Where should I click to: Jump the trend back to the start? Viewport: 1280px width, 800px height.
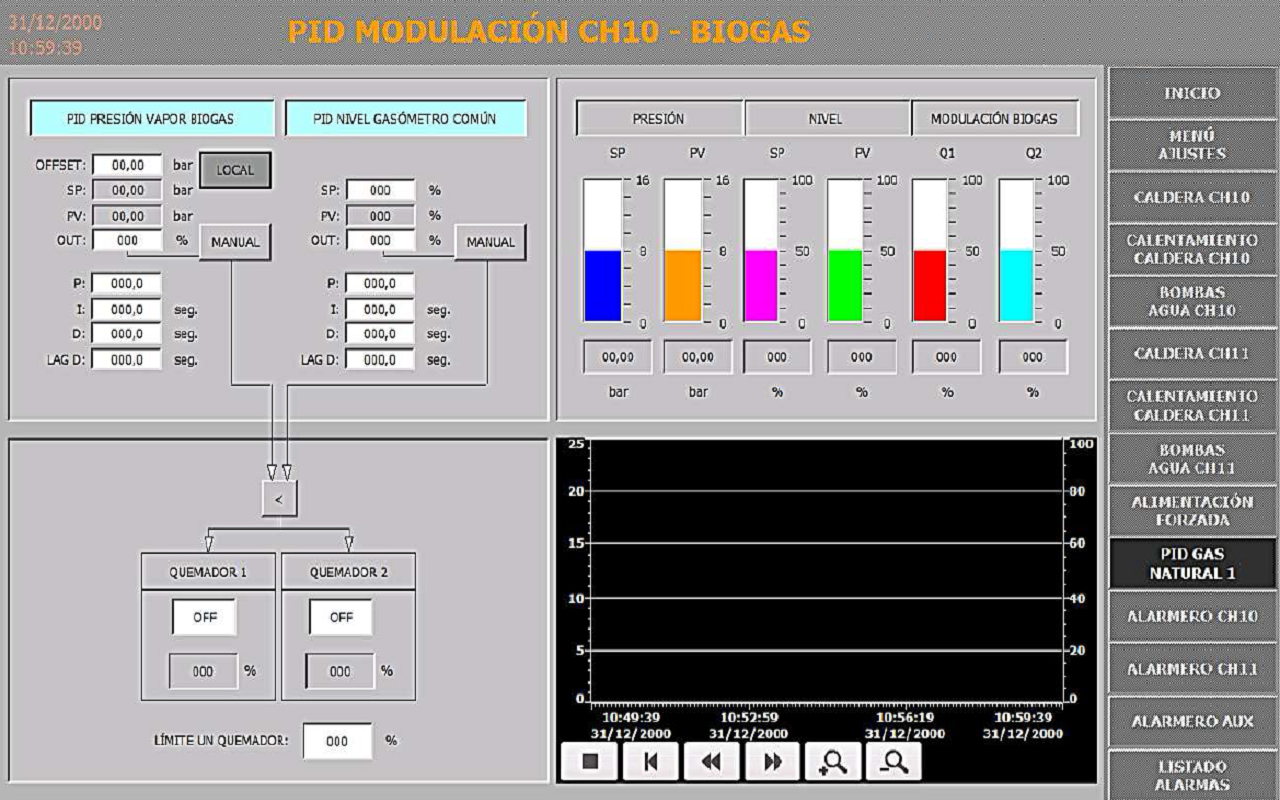[x=651, y=760]
